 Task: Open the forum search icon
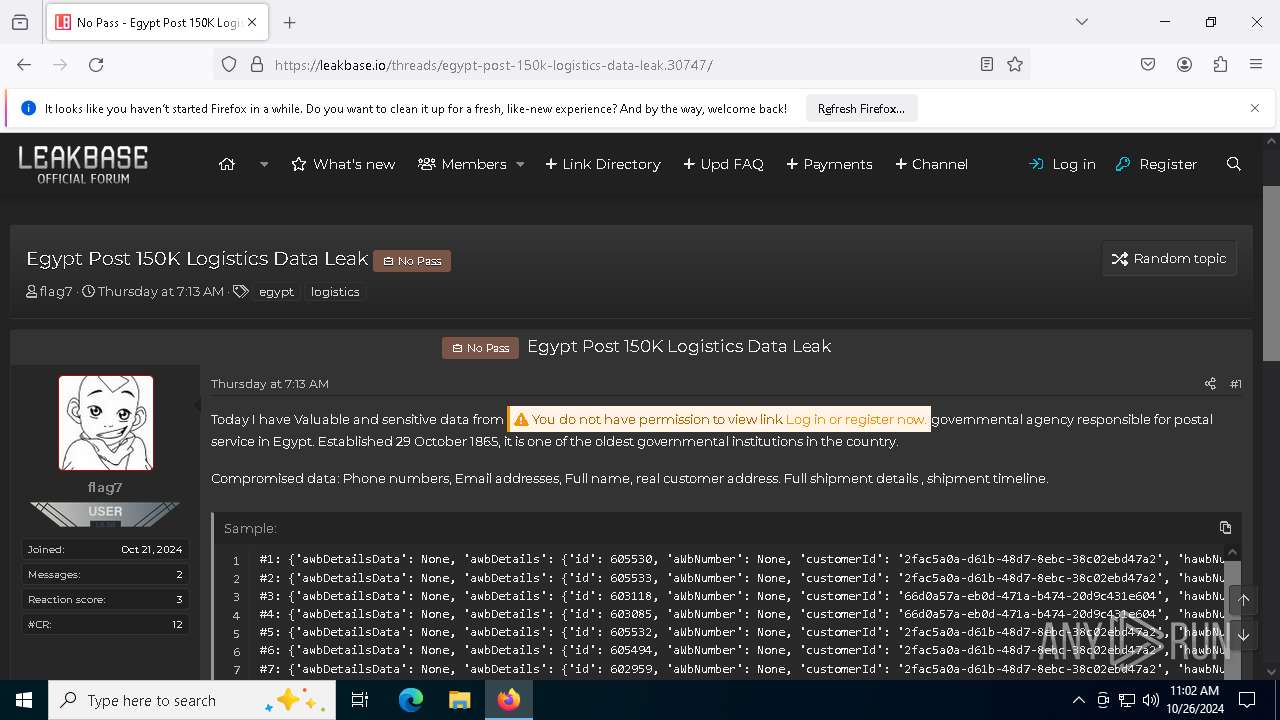click(x=1234, y=164)
